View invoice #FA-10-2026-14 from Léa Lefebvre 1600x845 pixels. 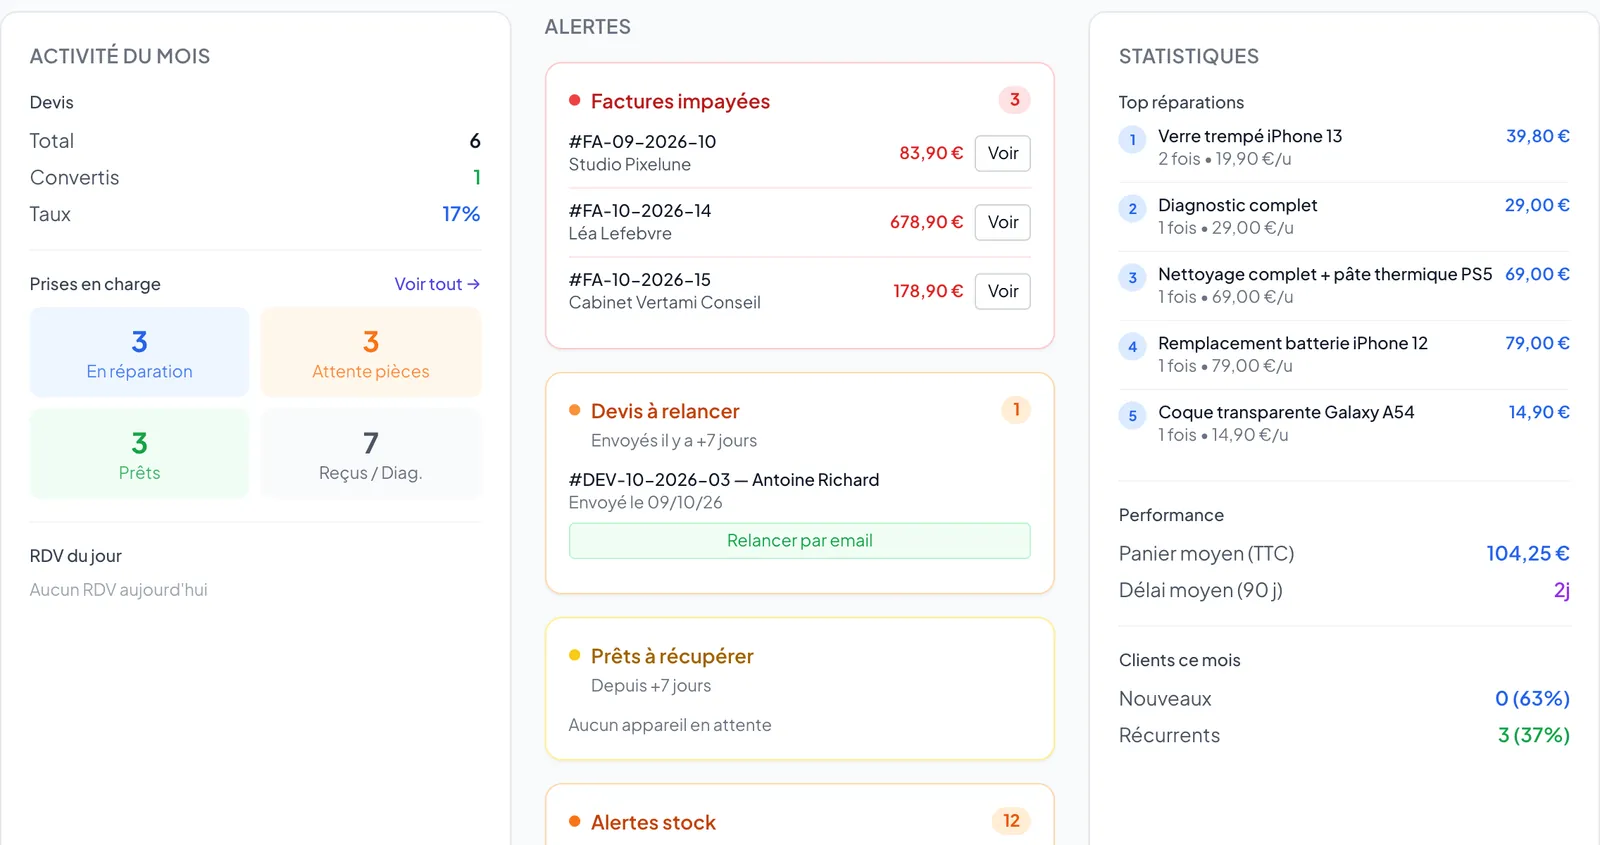coord(1002,222)
